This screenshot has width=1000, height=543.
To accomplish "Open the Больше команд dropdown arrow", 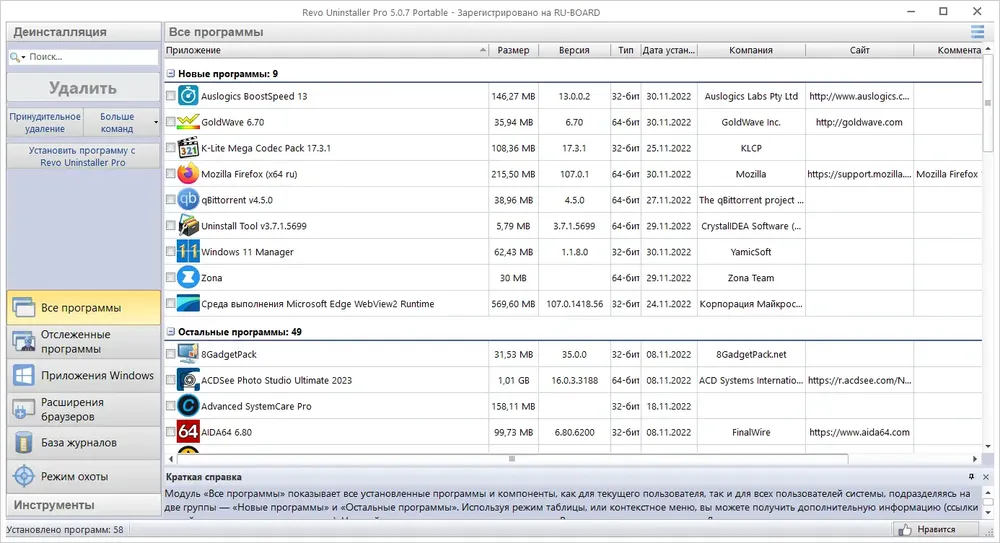I will (x=156, y=123).
